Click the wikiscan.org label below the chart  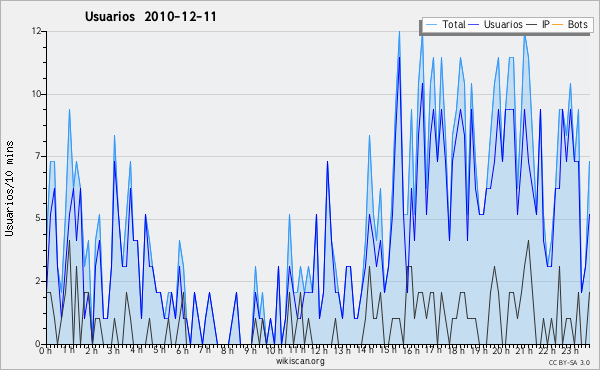point(300,361)
